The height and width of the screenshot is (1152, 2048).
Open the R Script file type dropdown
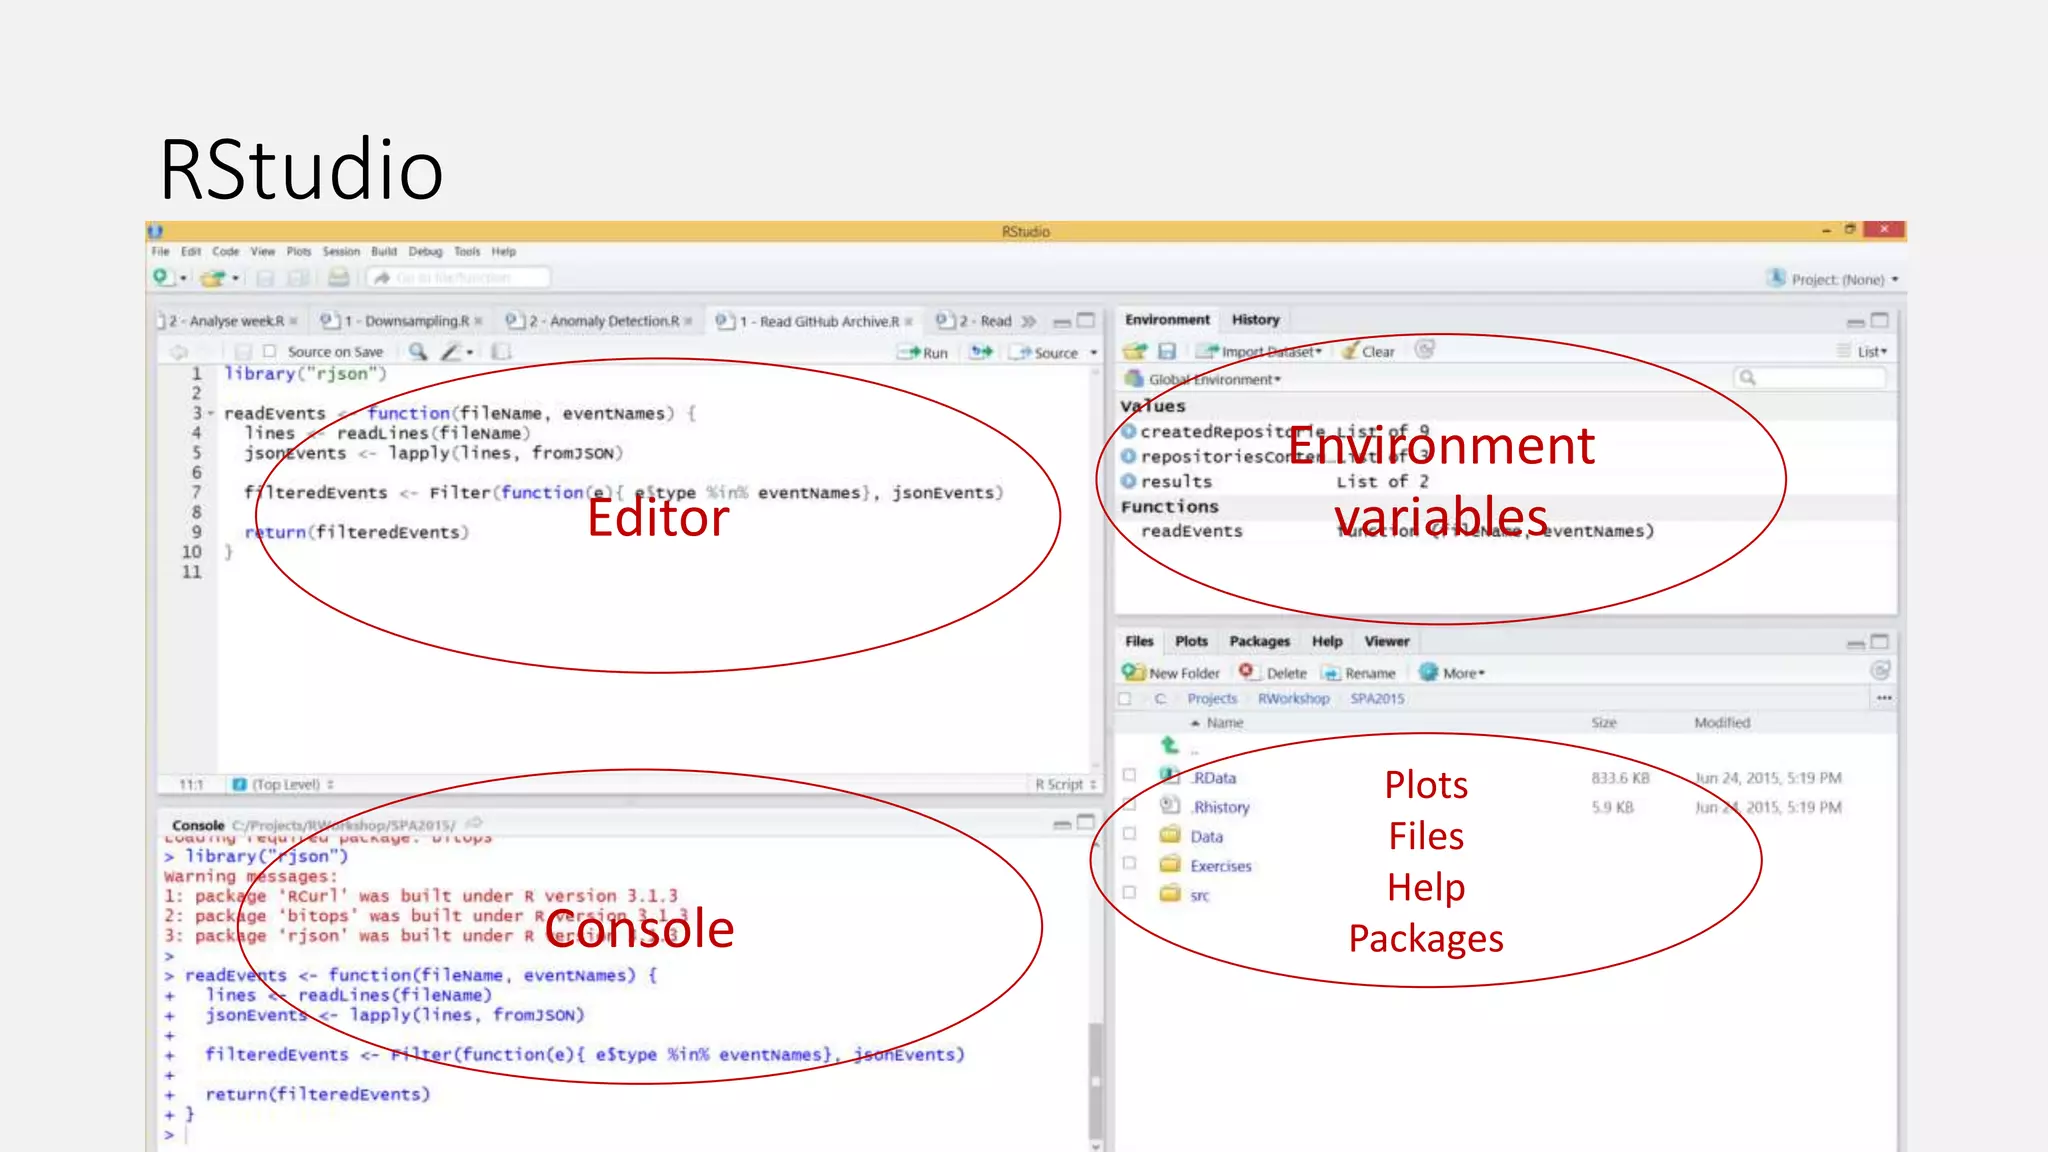coord(1066,784)
